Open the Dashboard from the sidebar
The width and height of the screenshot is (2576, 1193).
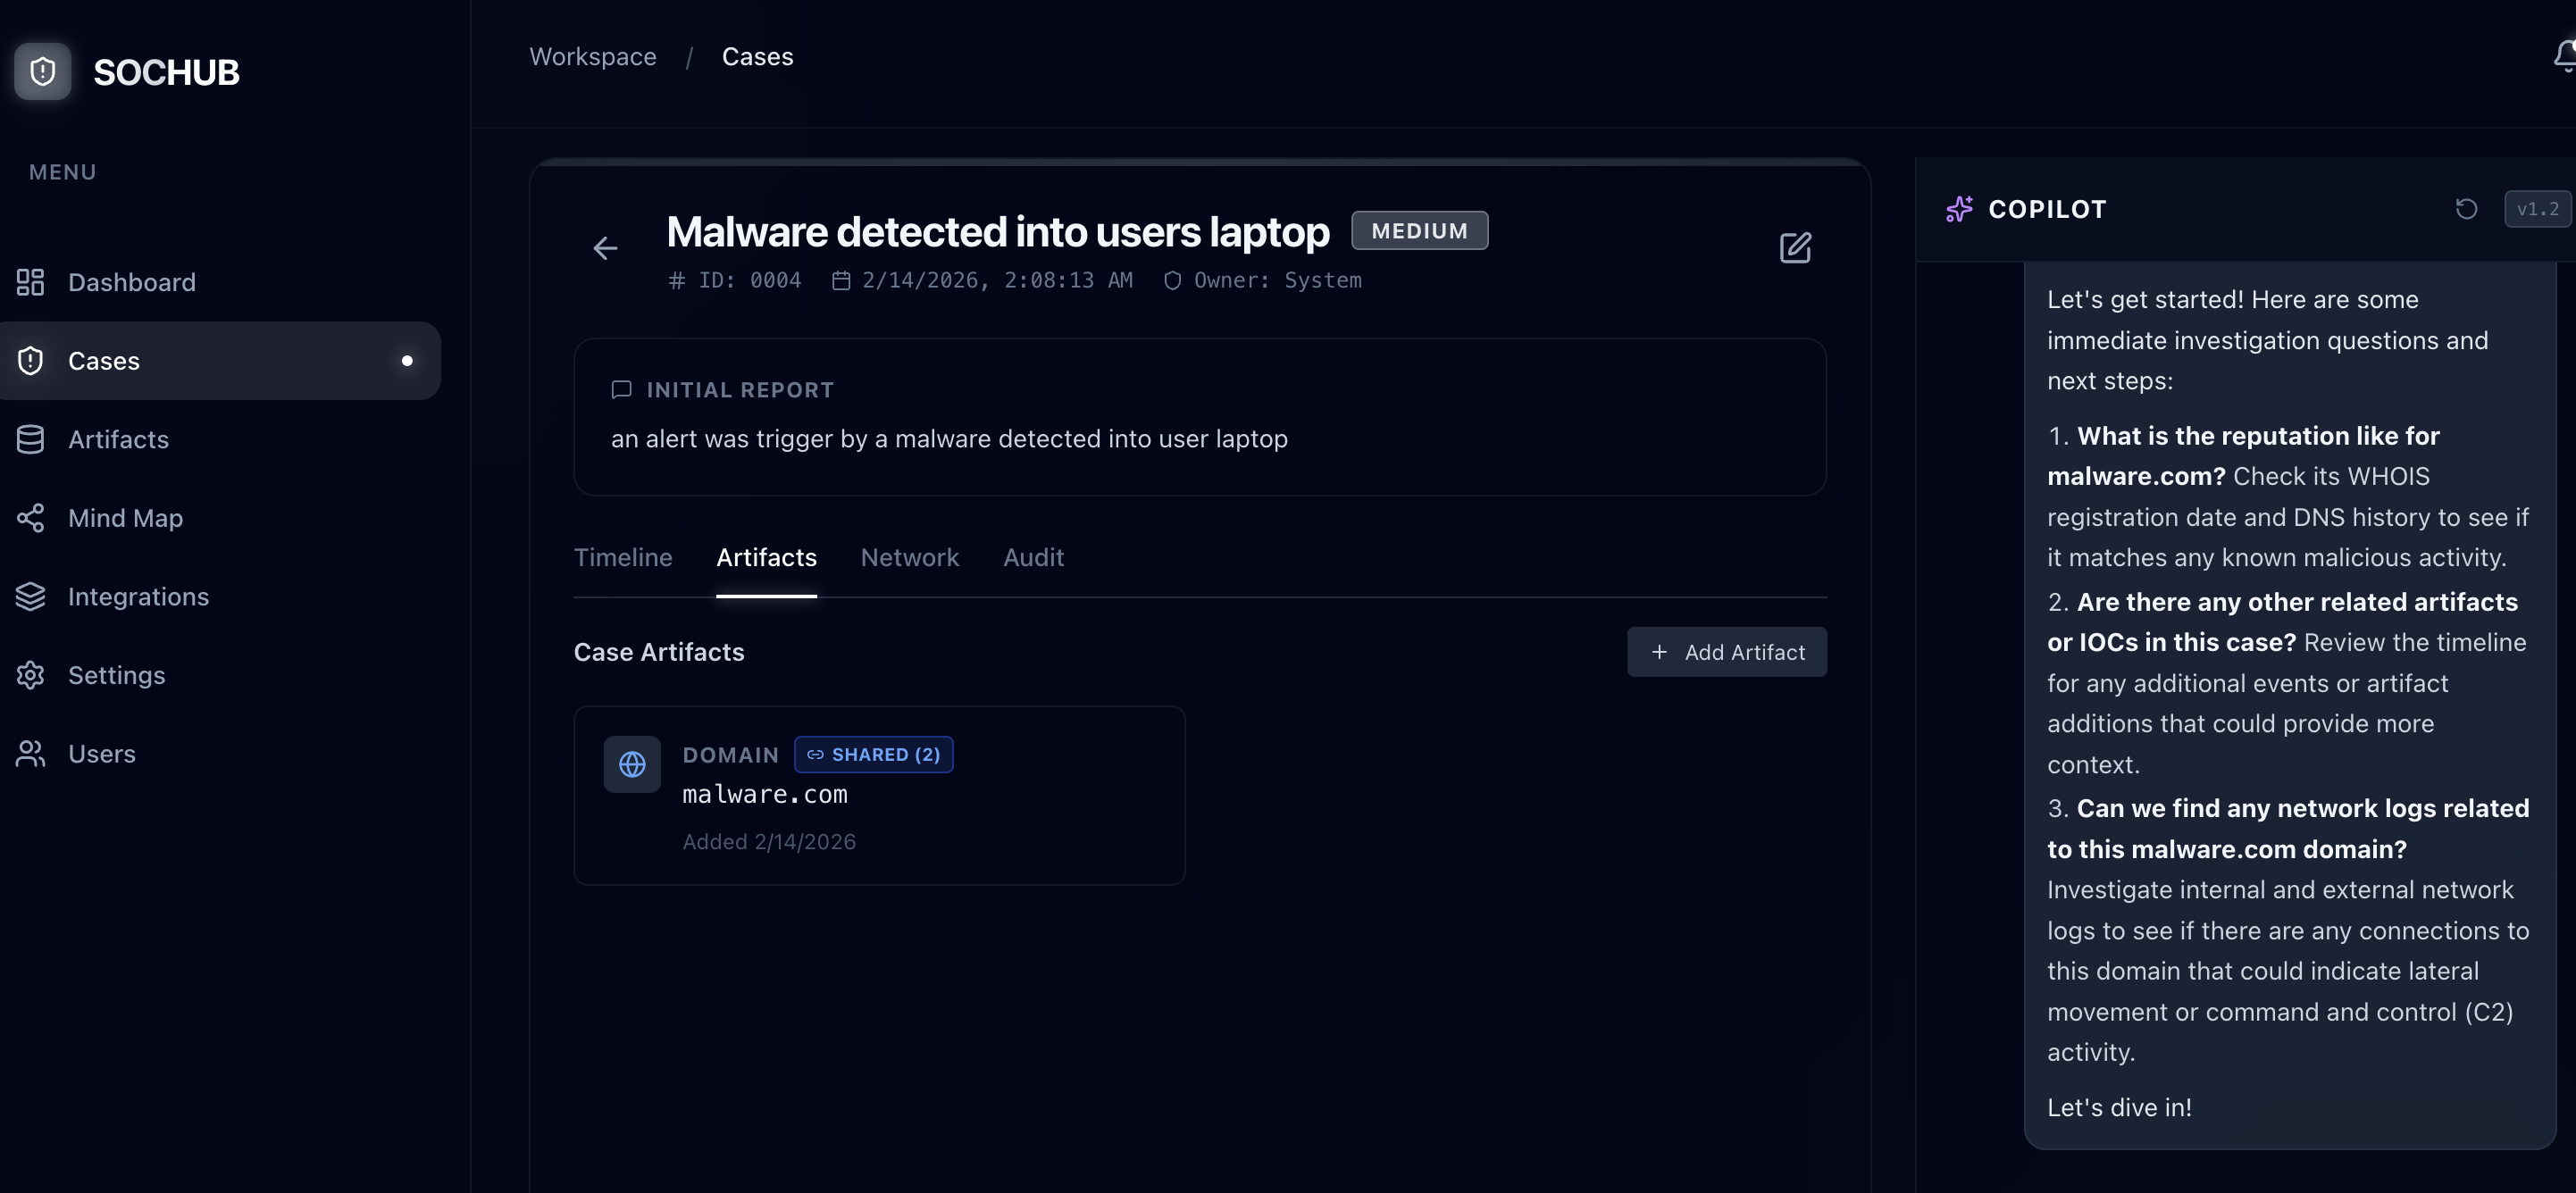[x=131, y=282]
